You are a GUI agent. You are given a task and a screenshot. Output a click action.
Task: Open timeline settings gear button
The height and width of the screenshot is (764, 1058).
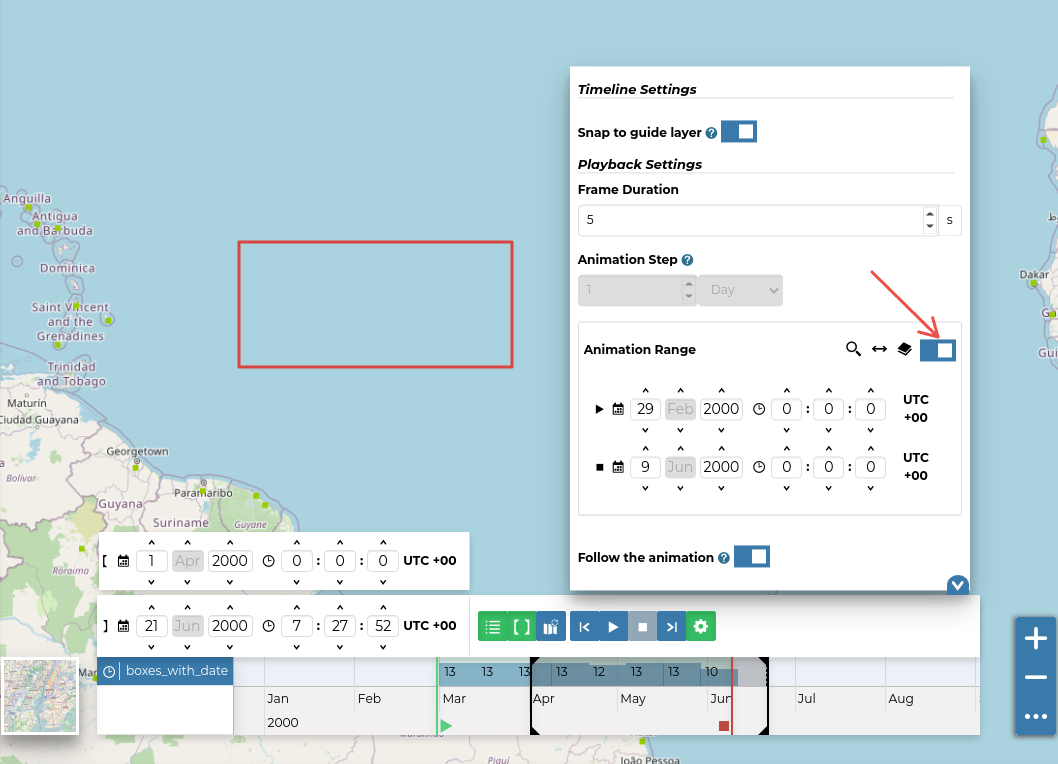point(701,627)
